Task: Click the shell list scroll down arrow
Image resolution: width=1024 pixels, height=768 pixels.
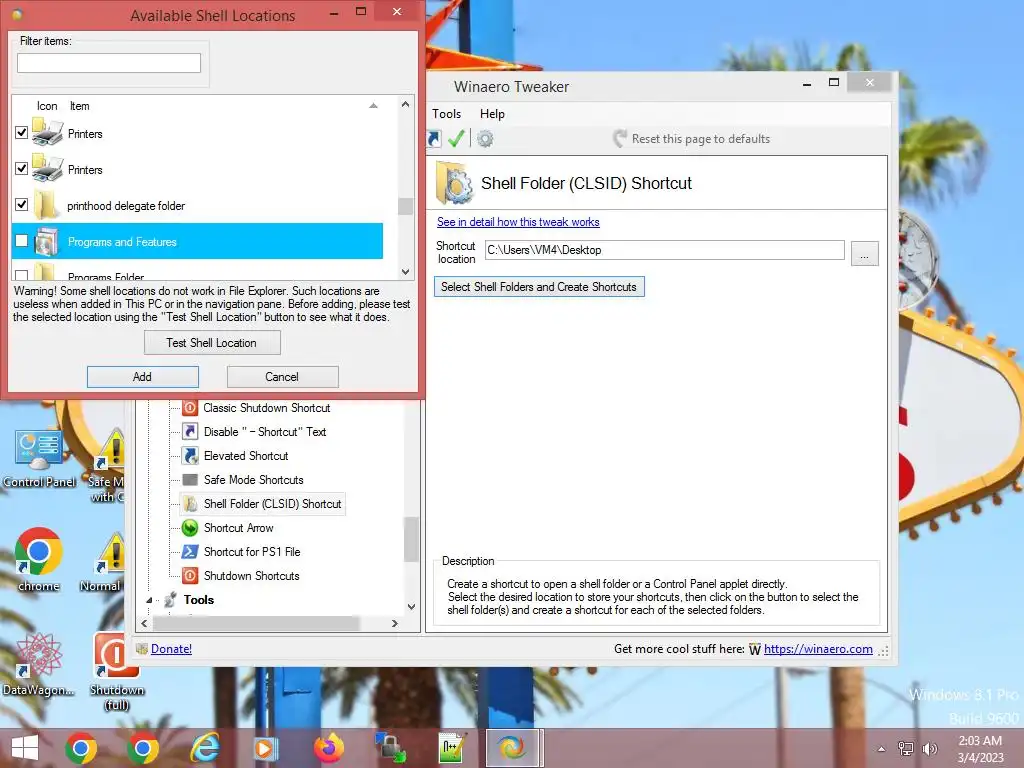Action: 406,272
